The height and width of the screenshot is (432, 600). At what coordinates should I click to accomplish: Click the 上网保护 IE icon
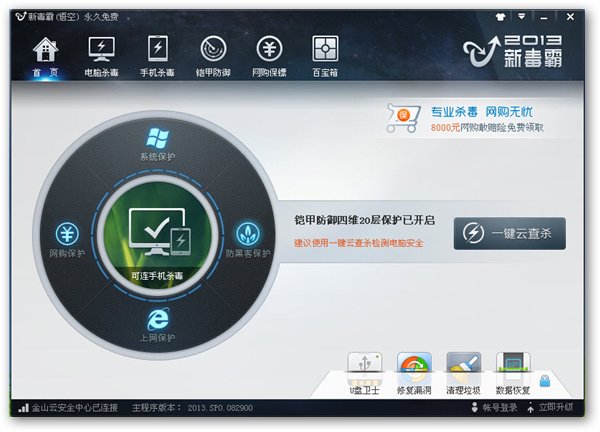point(157,320)
